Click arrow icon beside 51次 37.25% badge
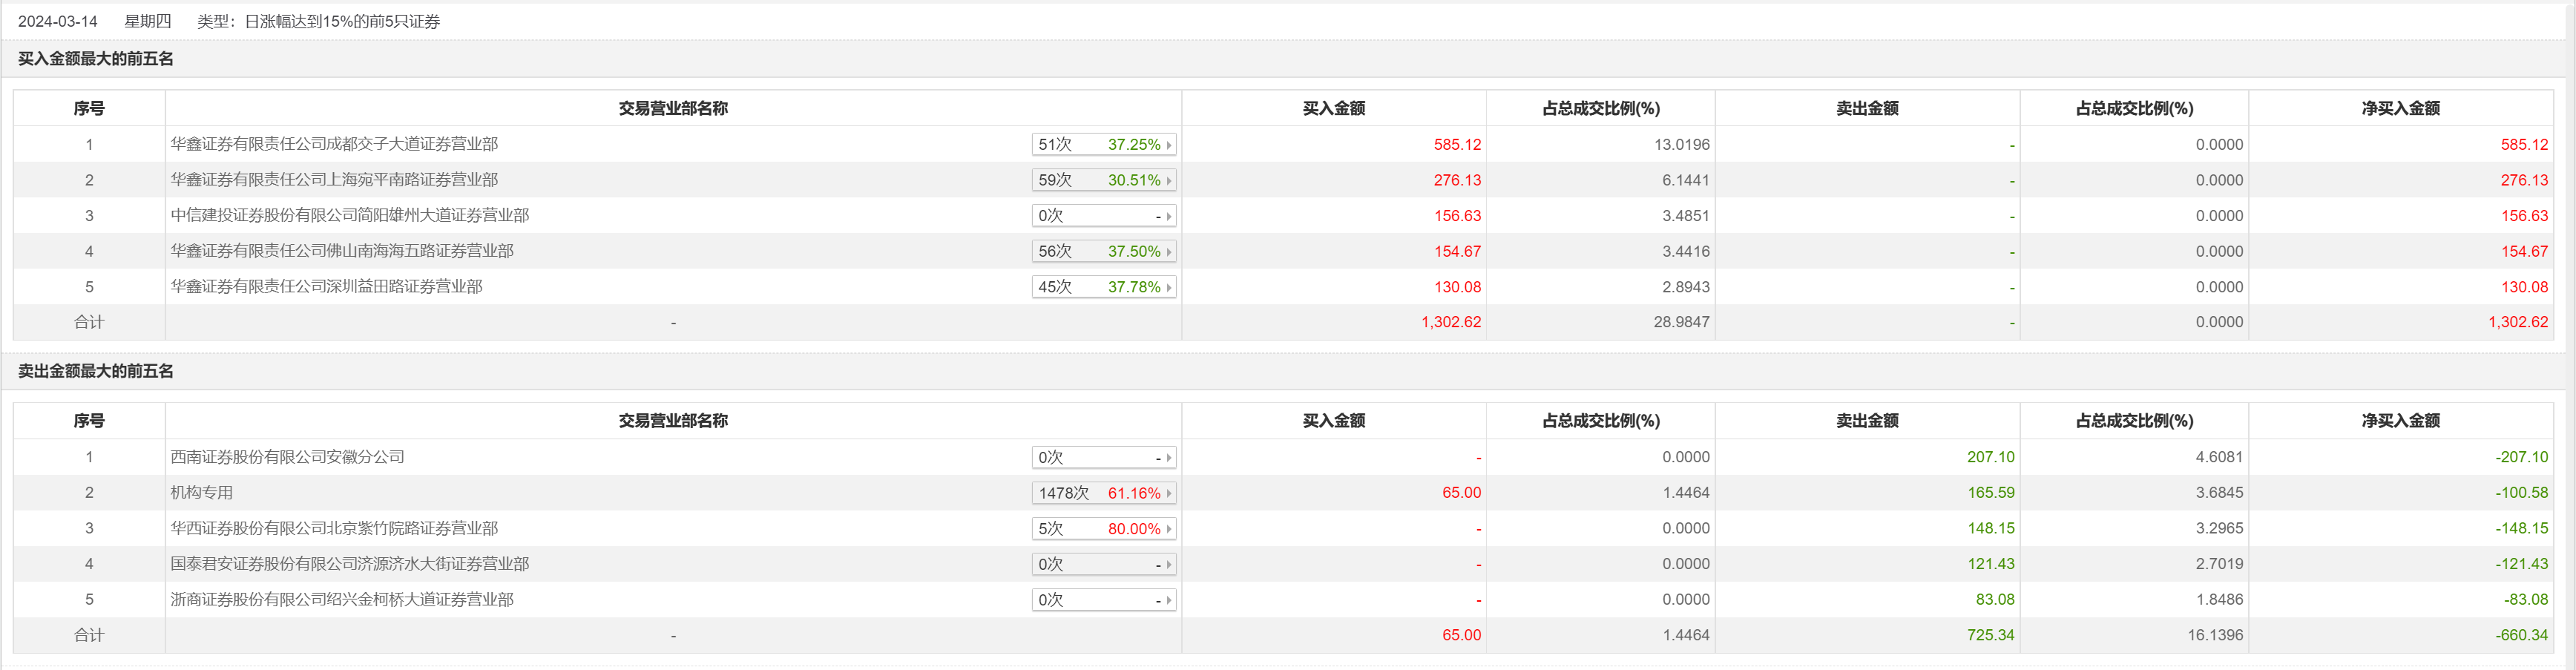2576x670 pixels. click(x=1168, y=145)
